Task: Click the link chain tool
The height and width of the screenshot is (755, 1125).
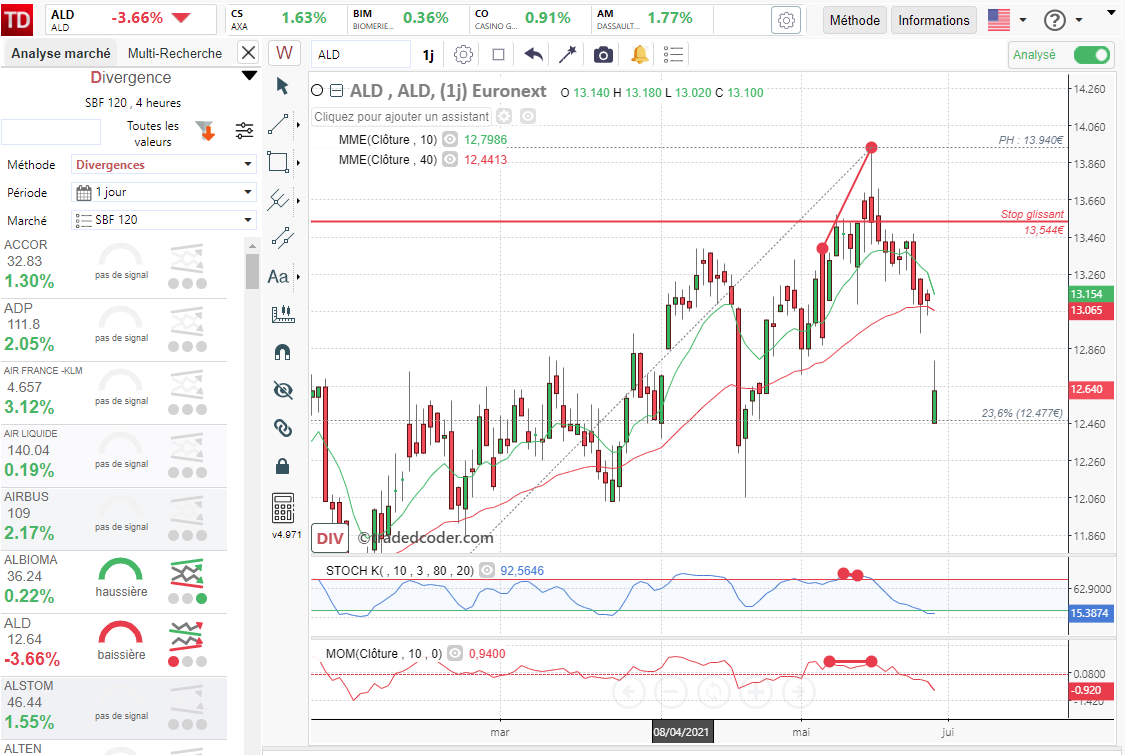Action: click(283, 428)
